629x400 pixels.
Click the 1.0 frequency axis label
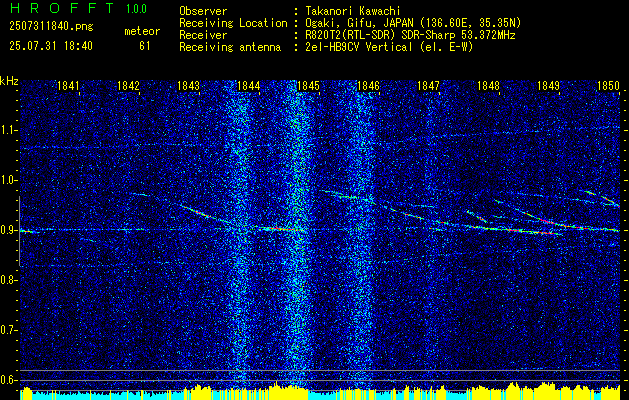coord(8,180)
